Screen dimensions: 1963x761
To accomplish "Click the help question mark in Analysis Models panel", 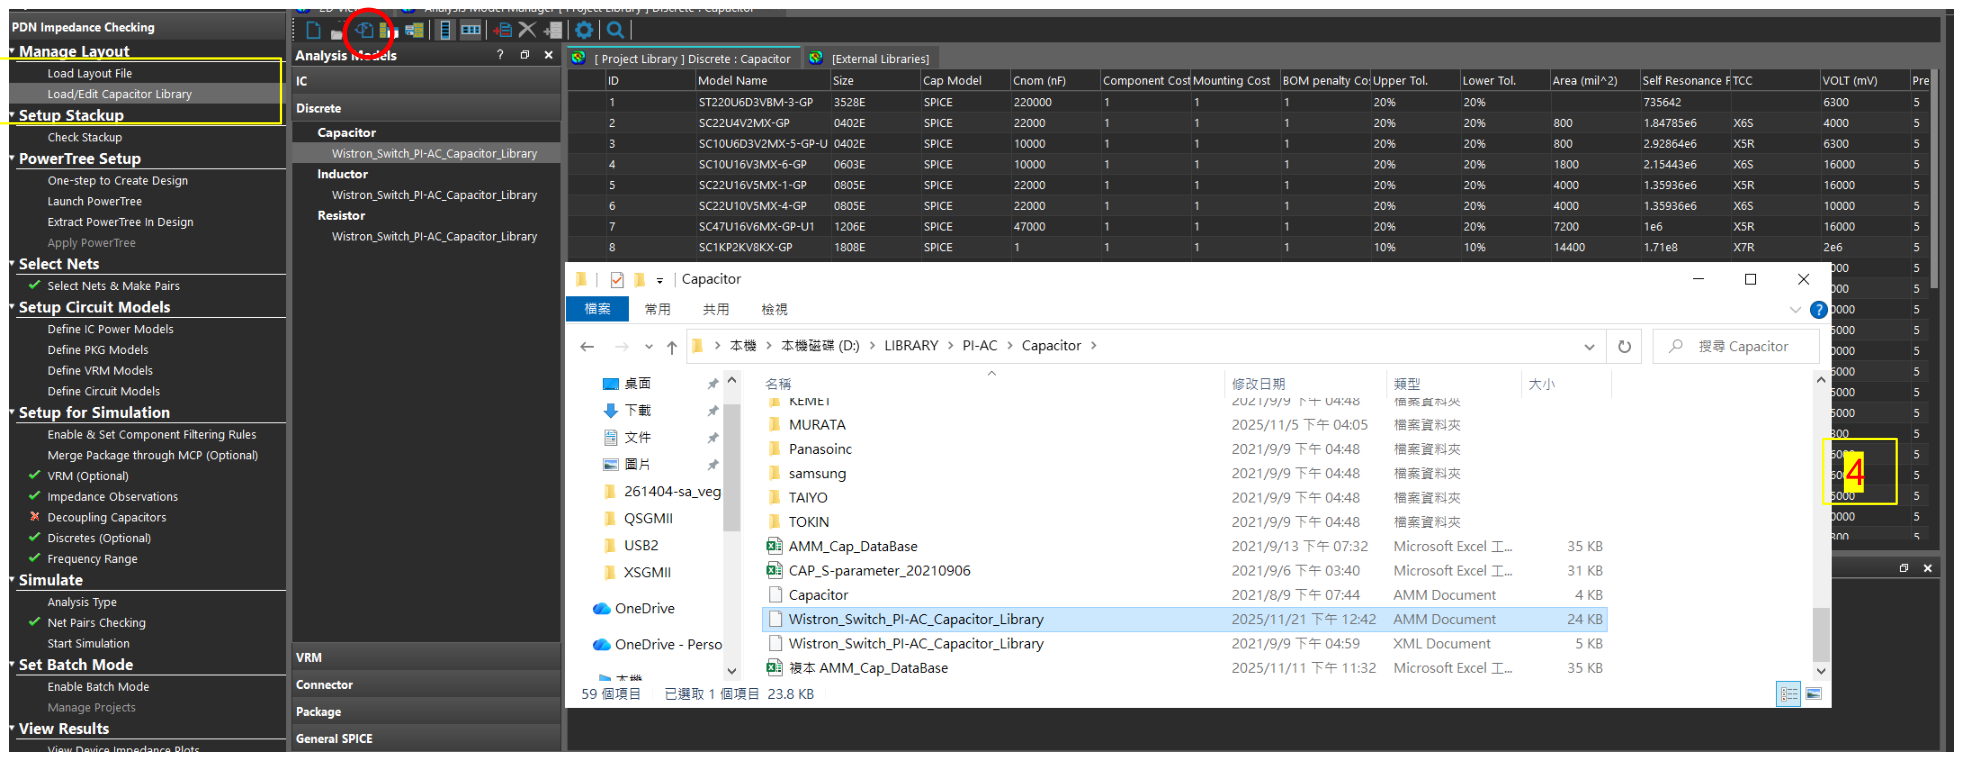I will pyautogui.click(x=500, y=55).
